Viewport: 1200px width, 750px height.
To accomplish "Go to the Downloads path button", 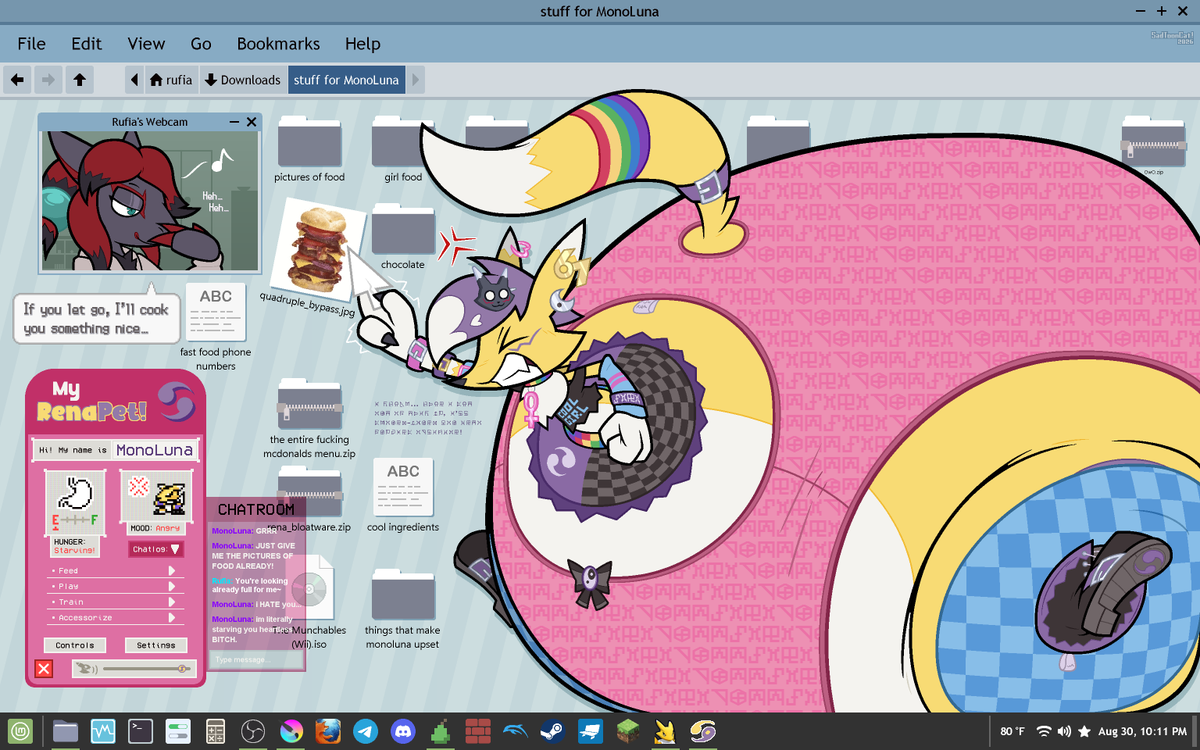I will [x=242, y=80].
